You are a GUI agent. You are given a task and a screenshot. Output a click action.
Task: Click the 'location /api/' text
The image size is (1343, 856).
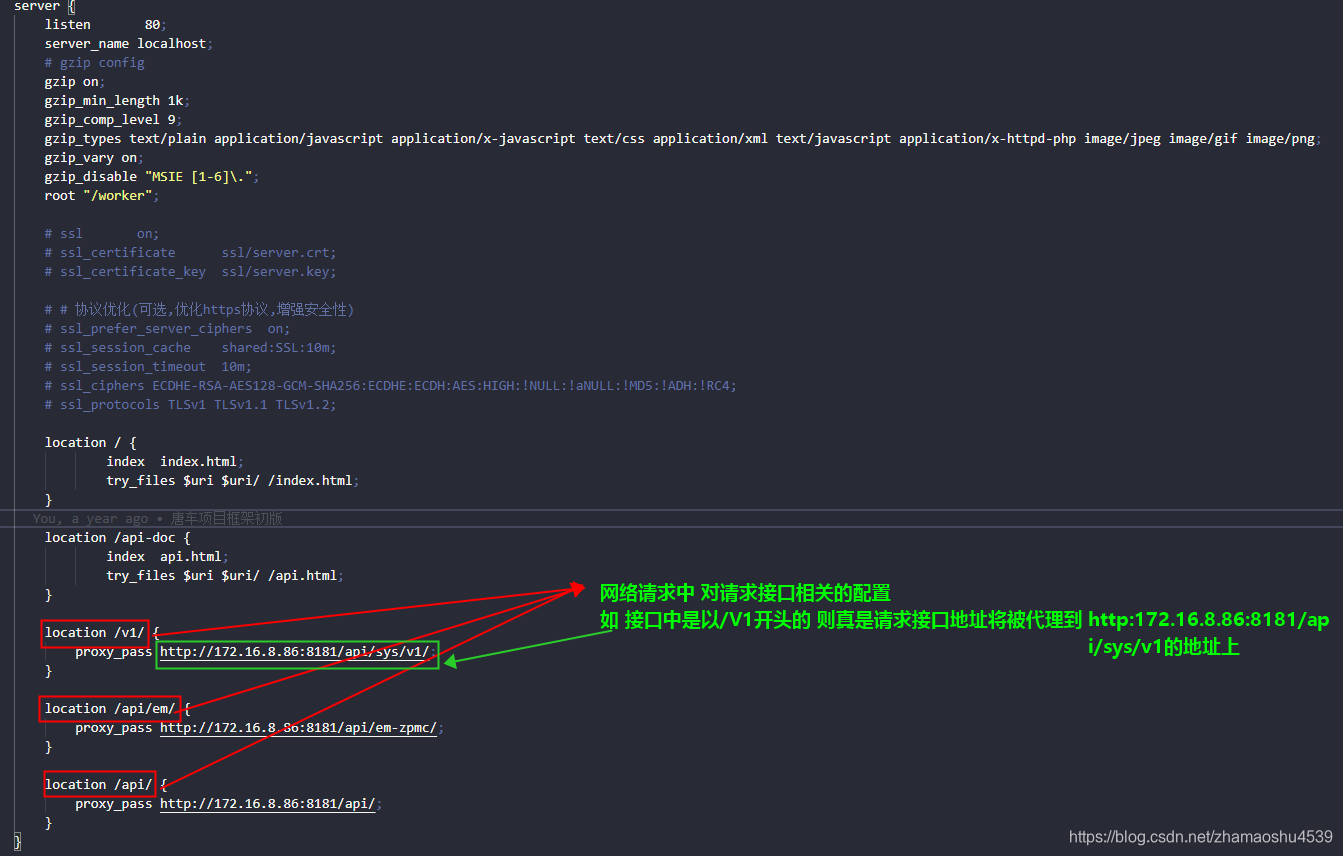point(98,784)
